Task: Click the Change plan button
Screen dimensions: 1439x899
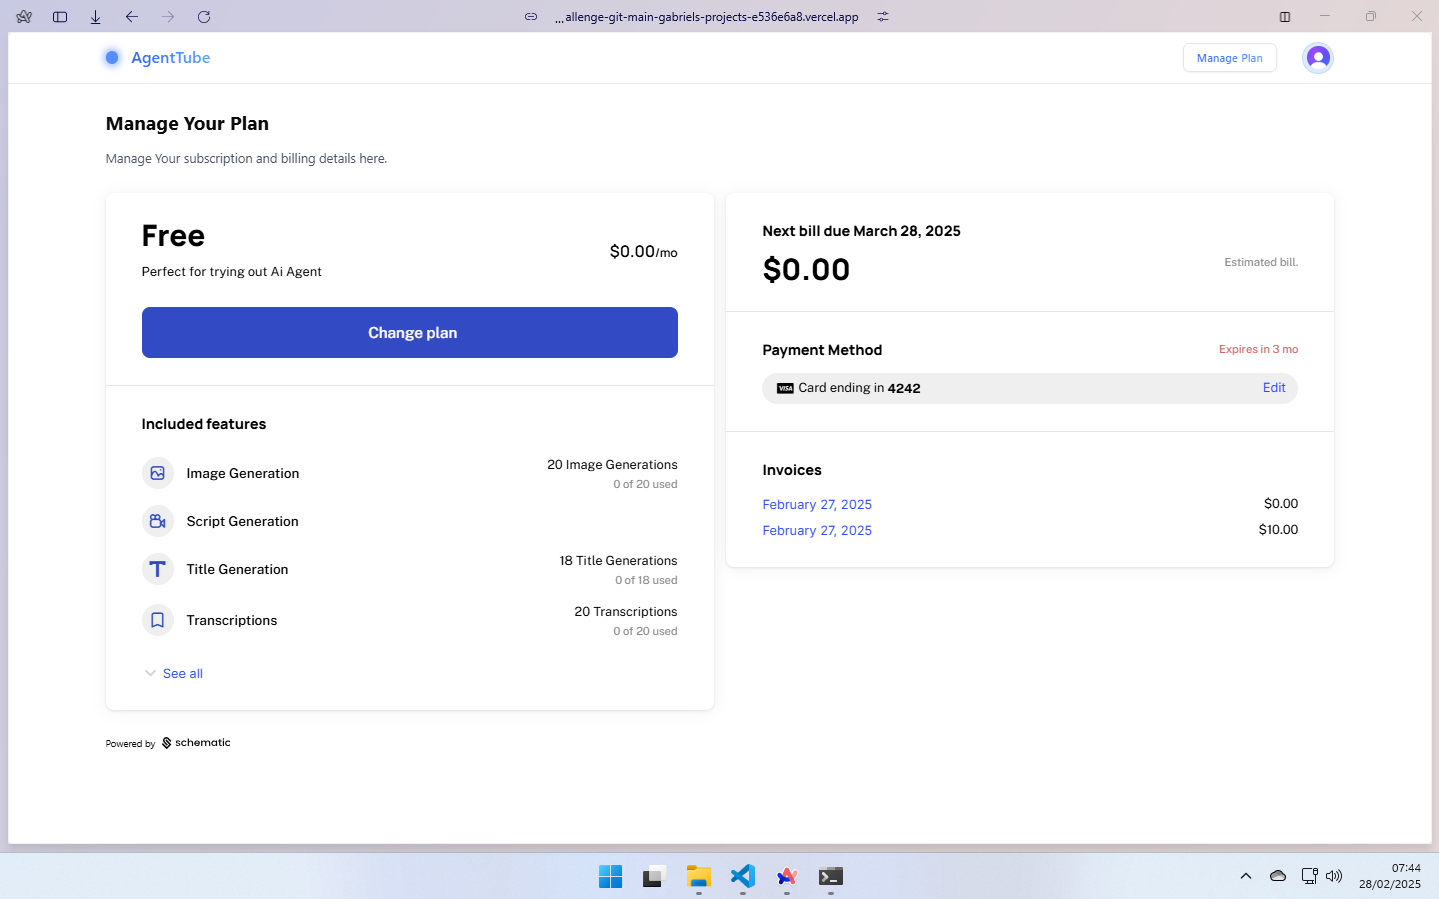Action: [410, 332]
